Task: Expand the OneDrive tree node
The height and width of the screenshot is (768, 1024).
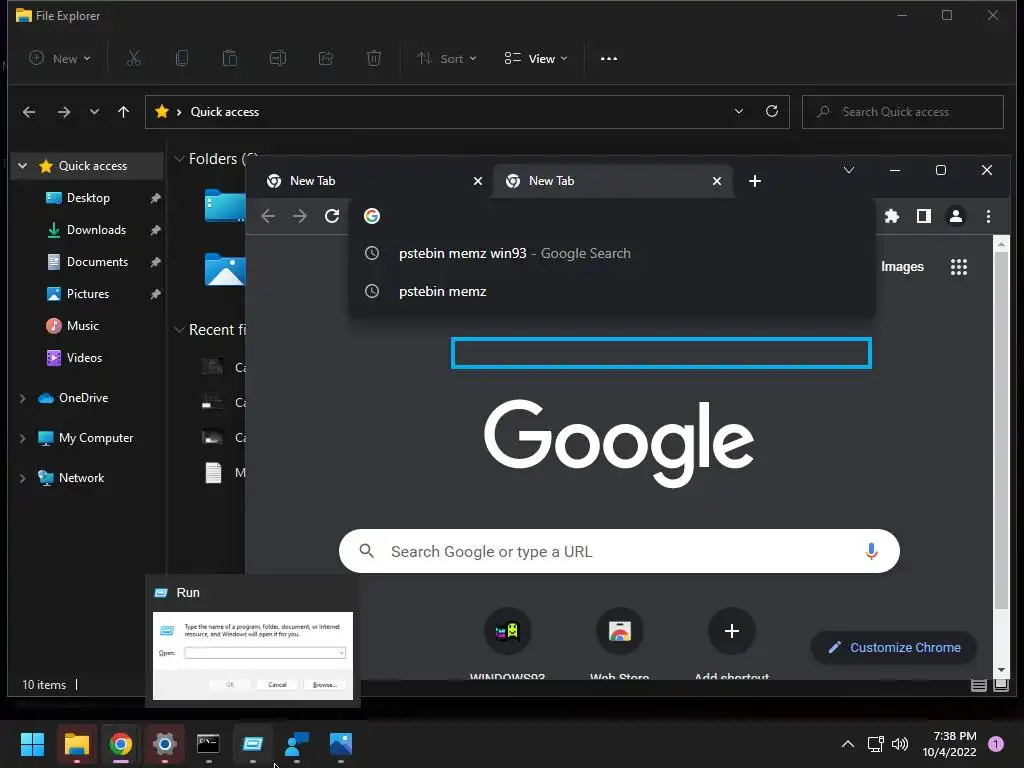Action: click(23, 398)
